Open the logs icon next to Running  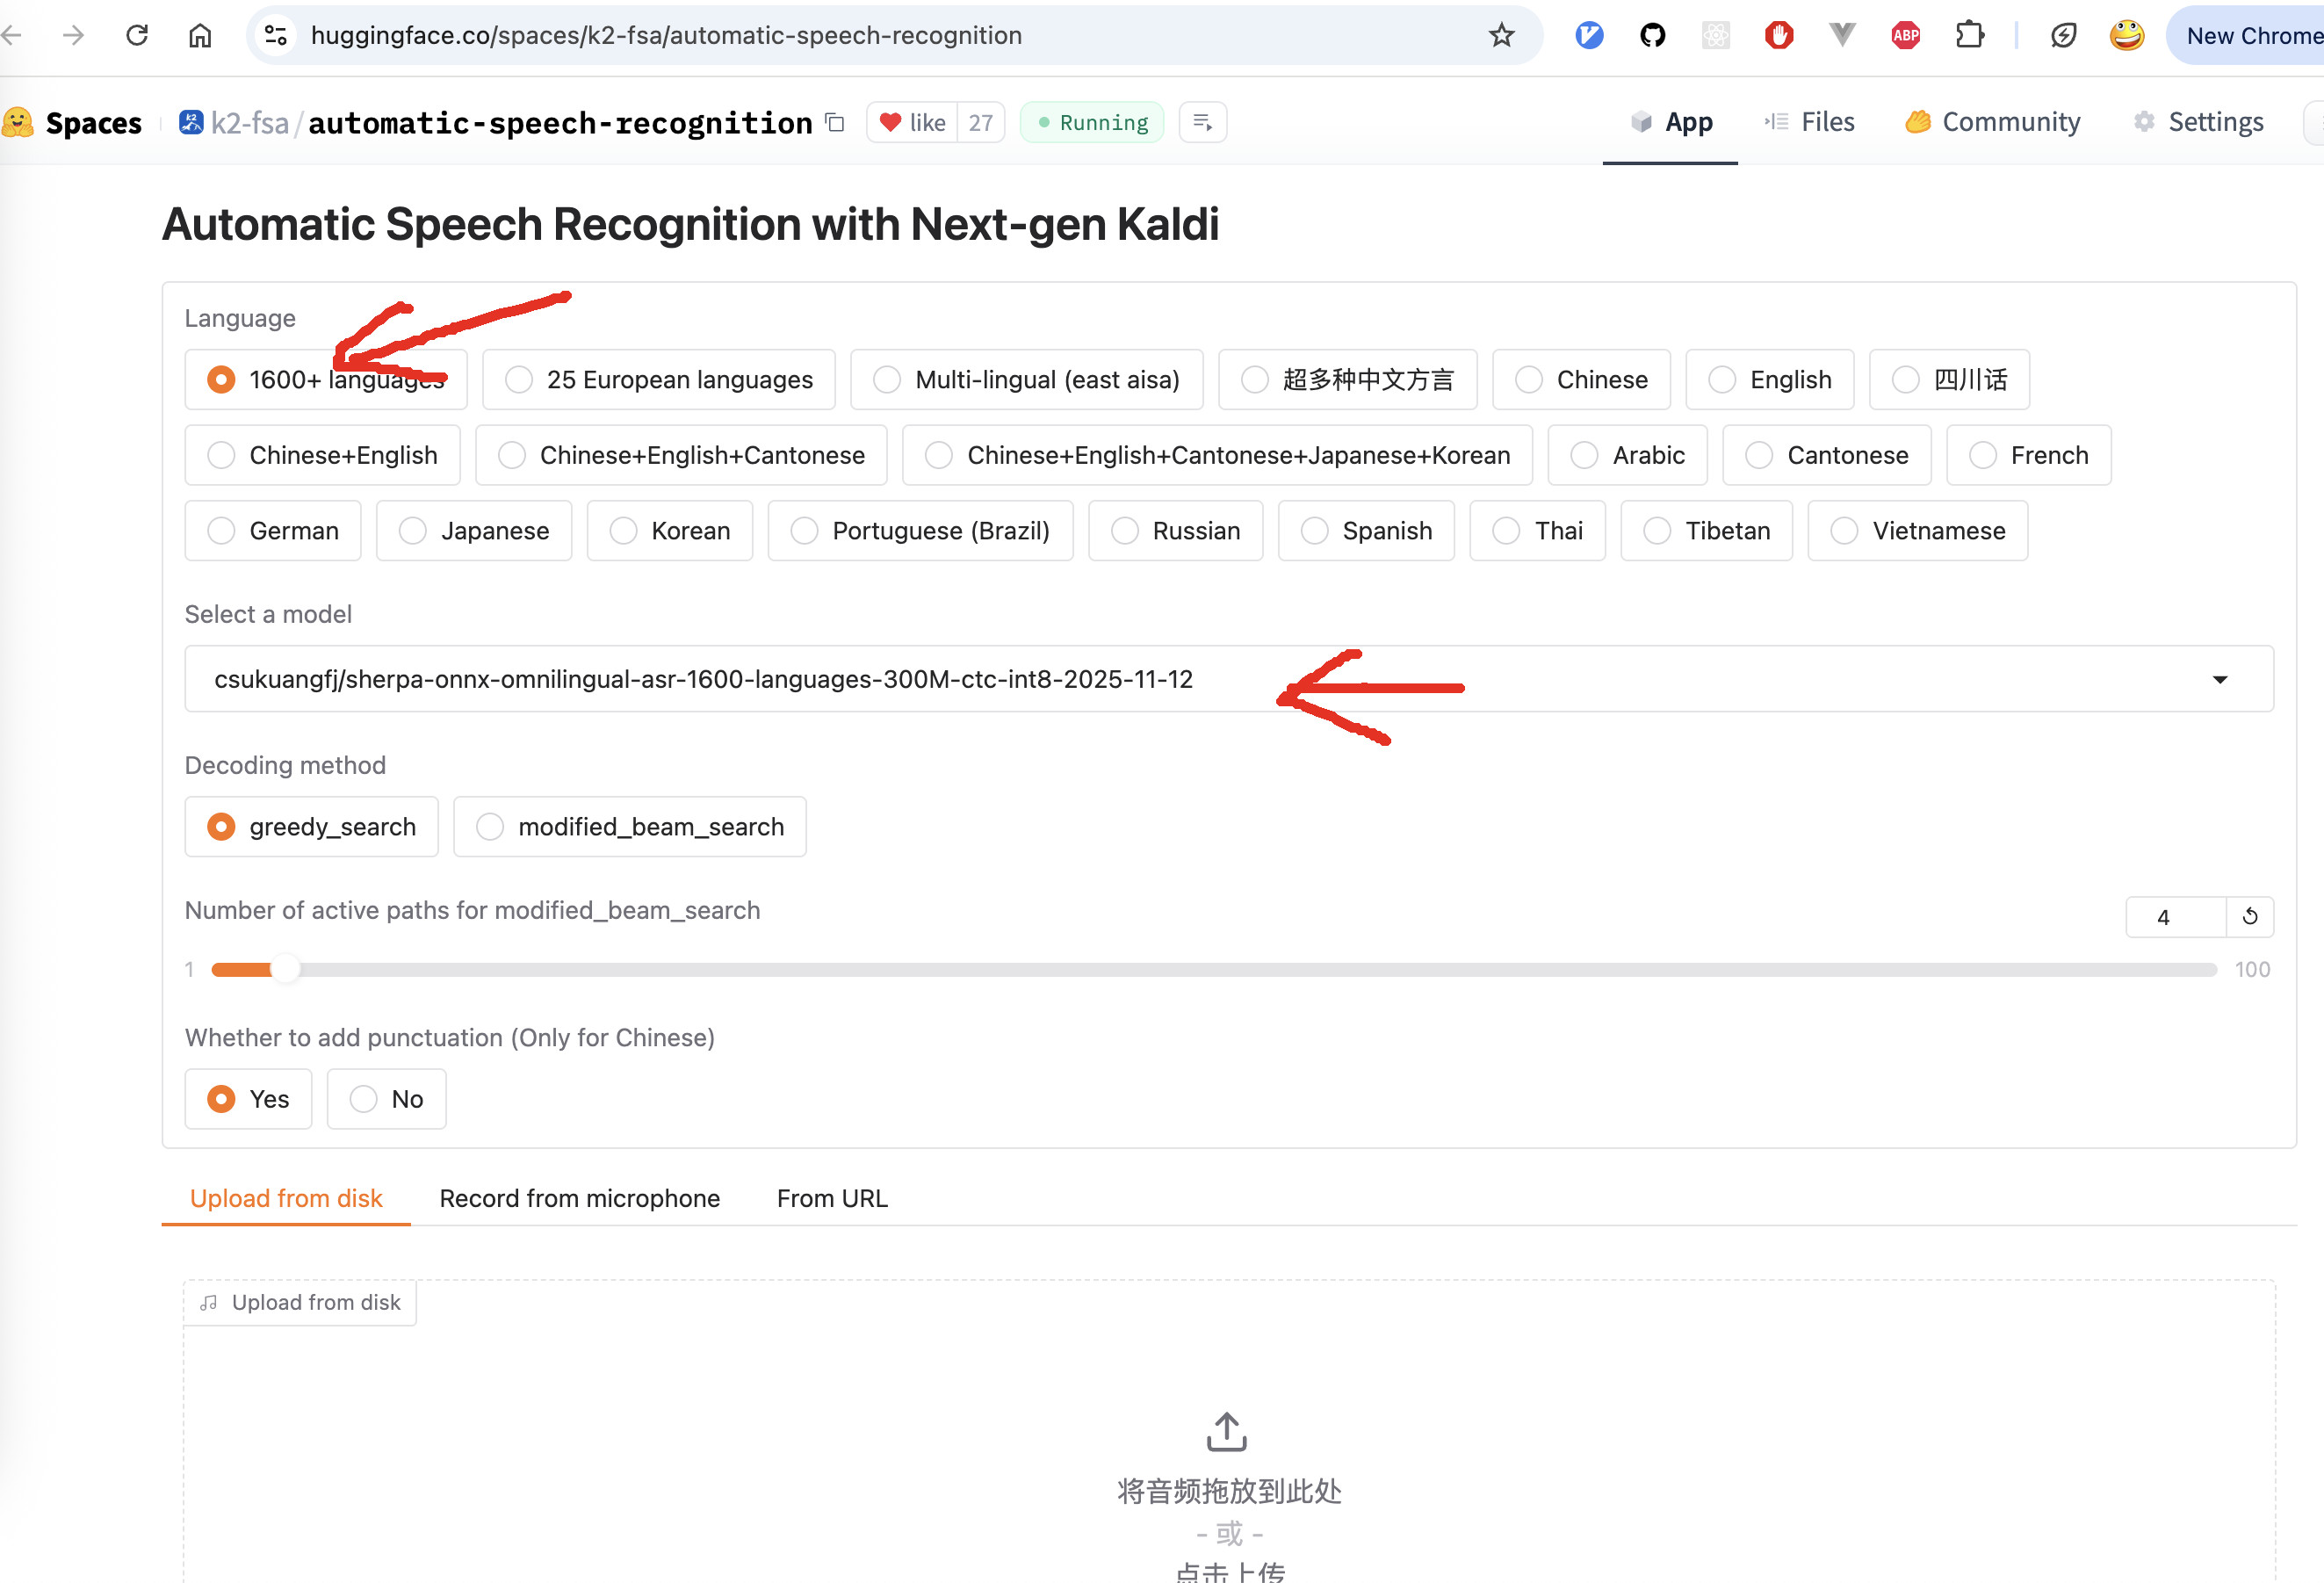1202,123
